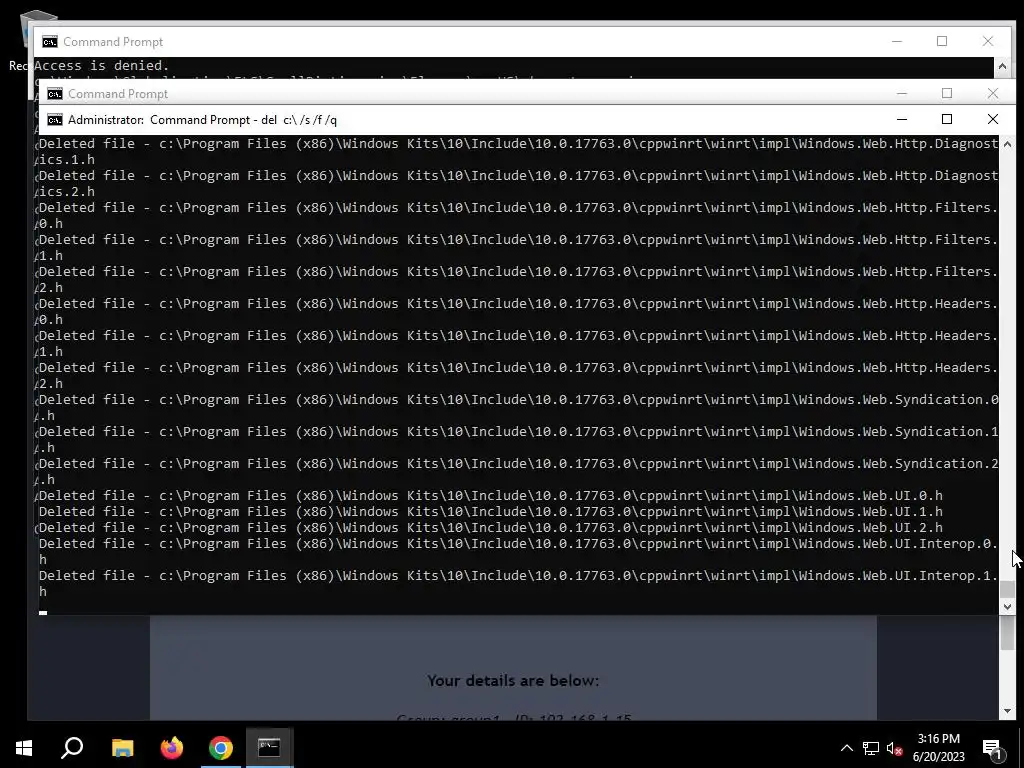Image resolution: width=1024 pixels, height=768 pixels.
Task: Open taskbar search magnifier
Action: [x=72, y=747]
